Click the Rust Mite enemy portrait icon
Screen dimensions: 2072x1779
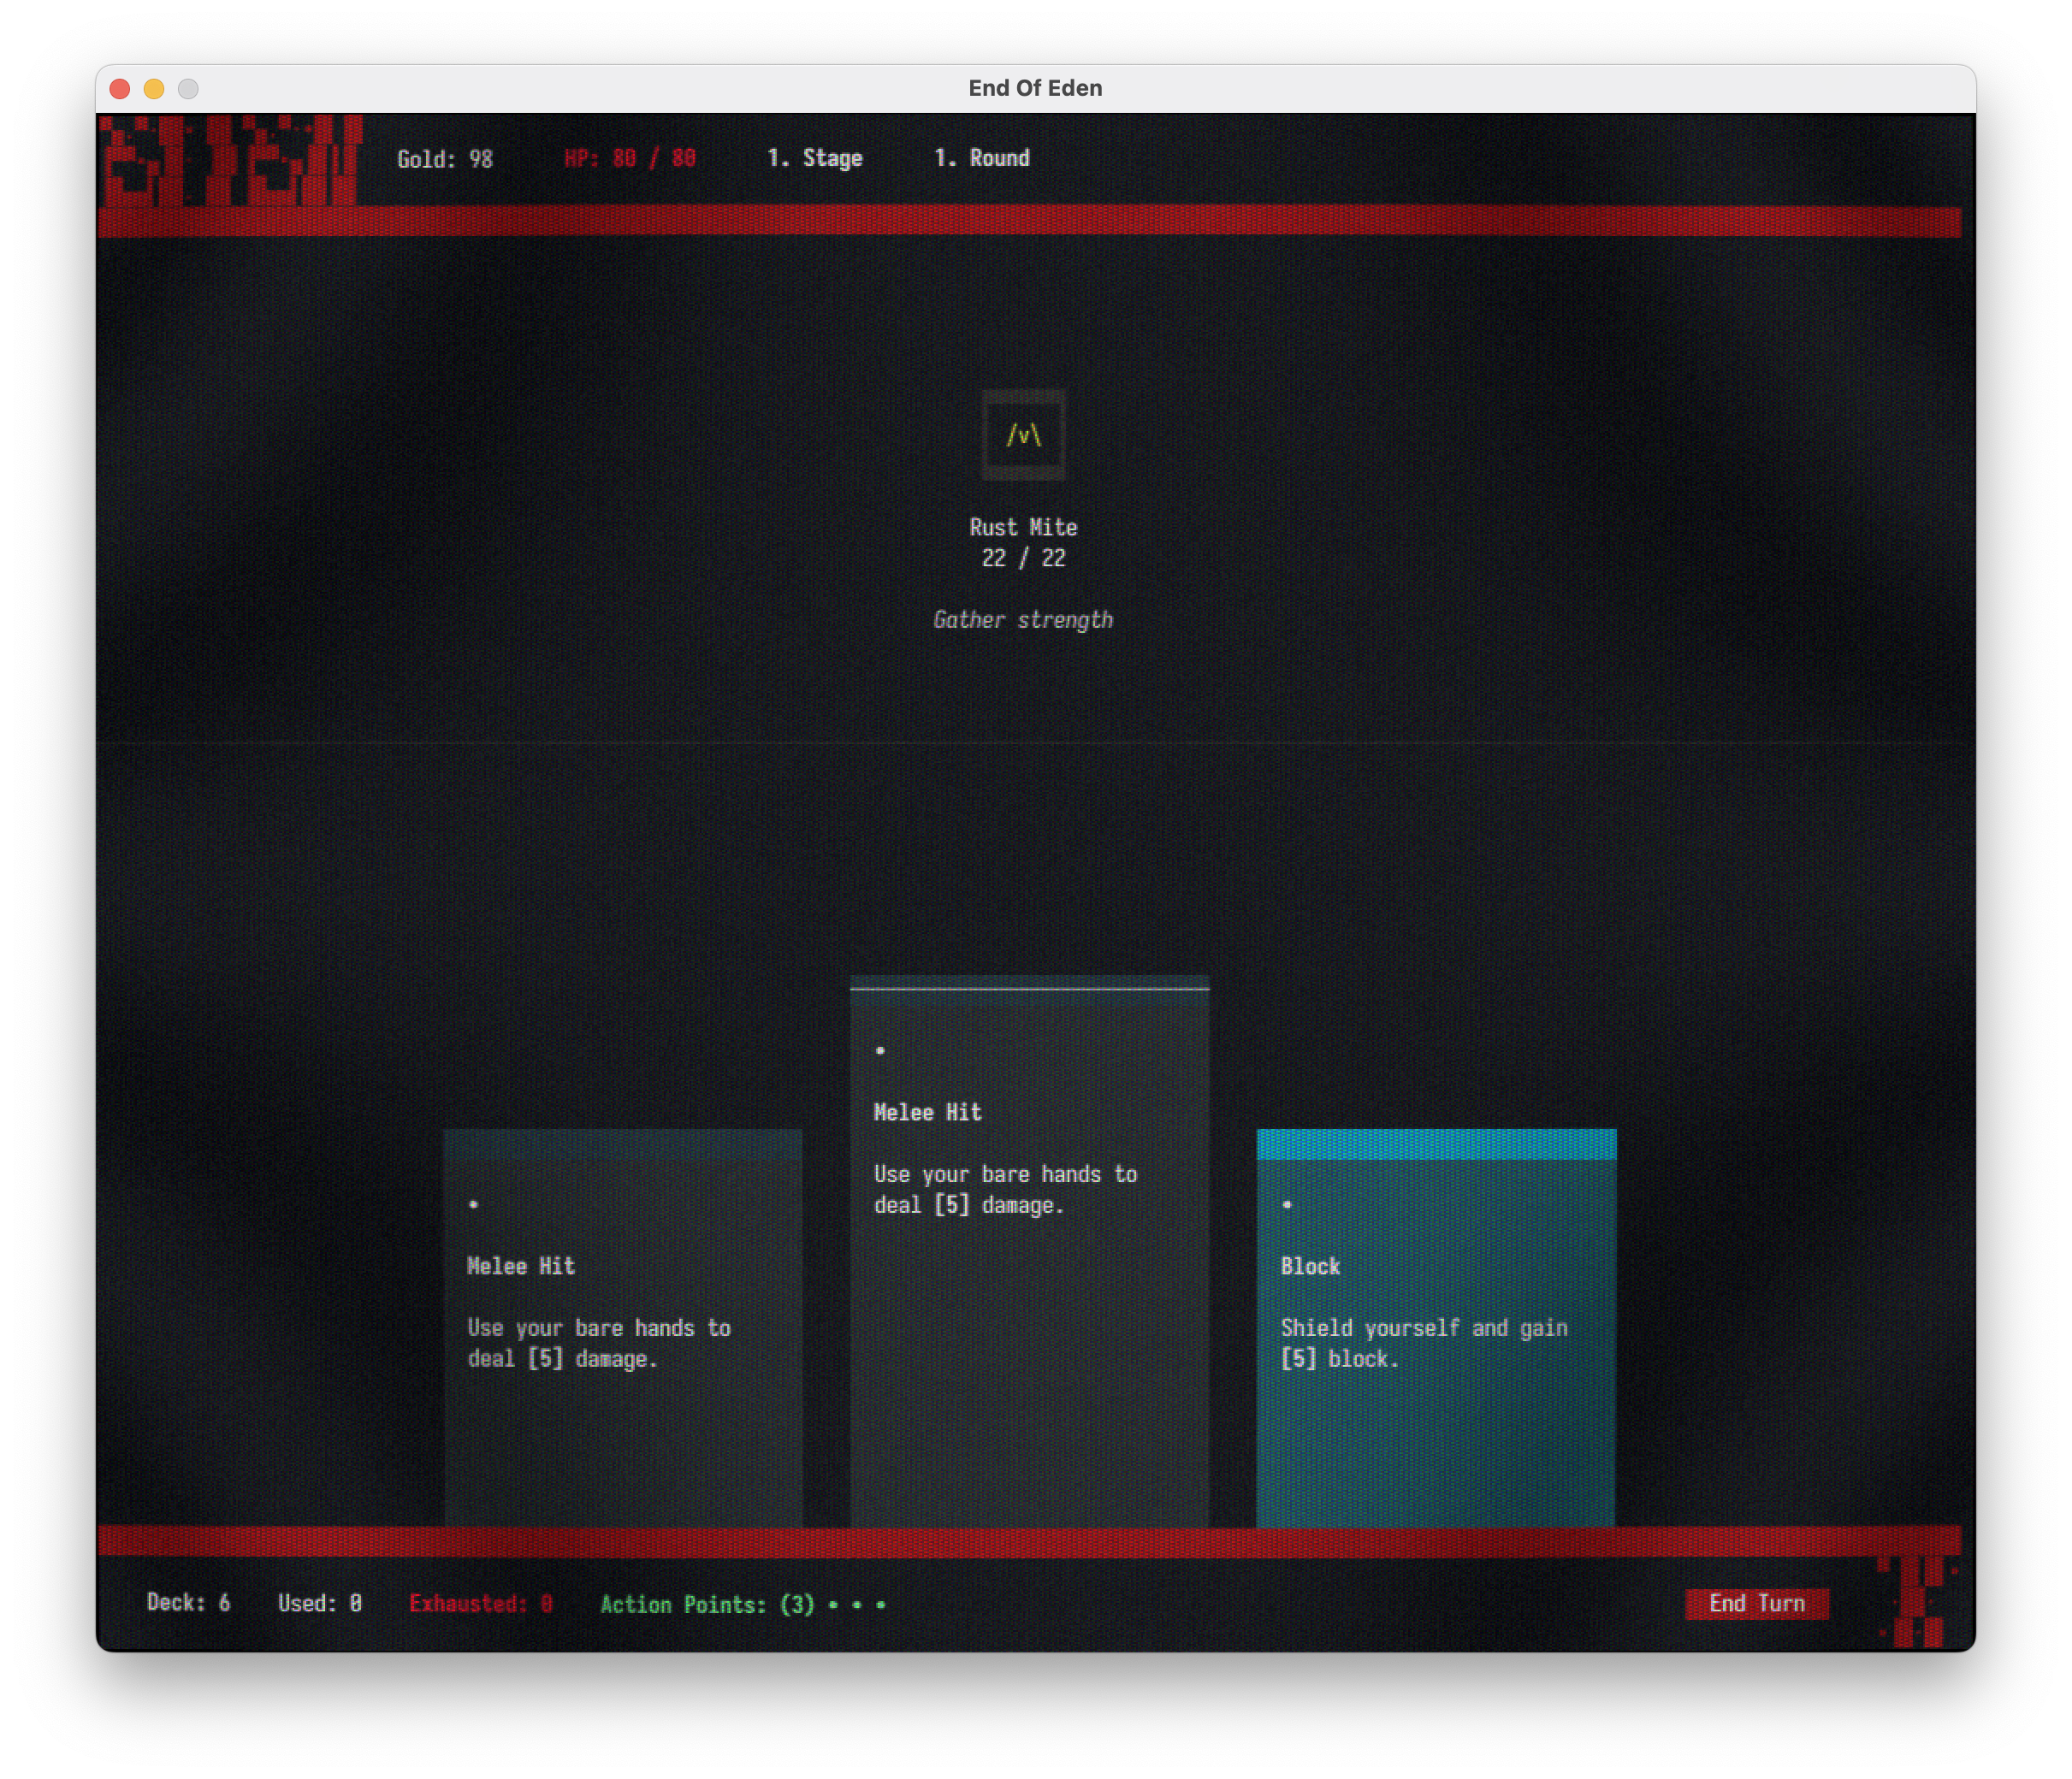(x=1023, y=435)
